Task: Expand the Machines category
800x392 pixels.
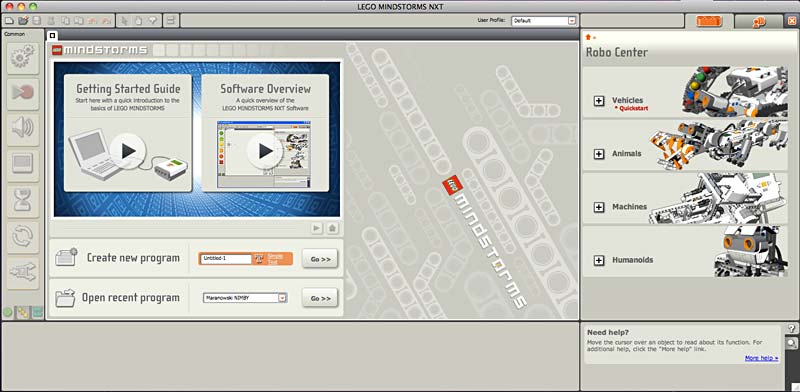Action: coord(599,207)
